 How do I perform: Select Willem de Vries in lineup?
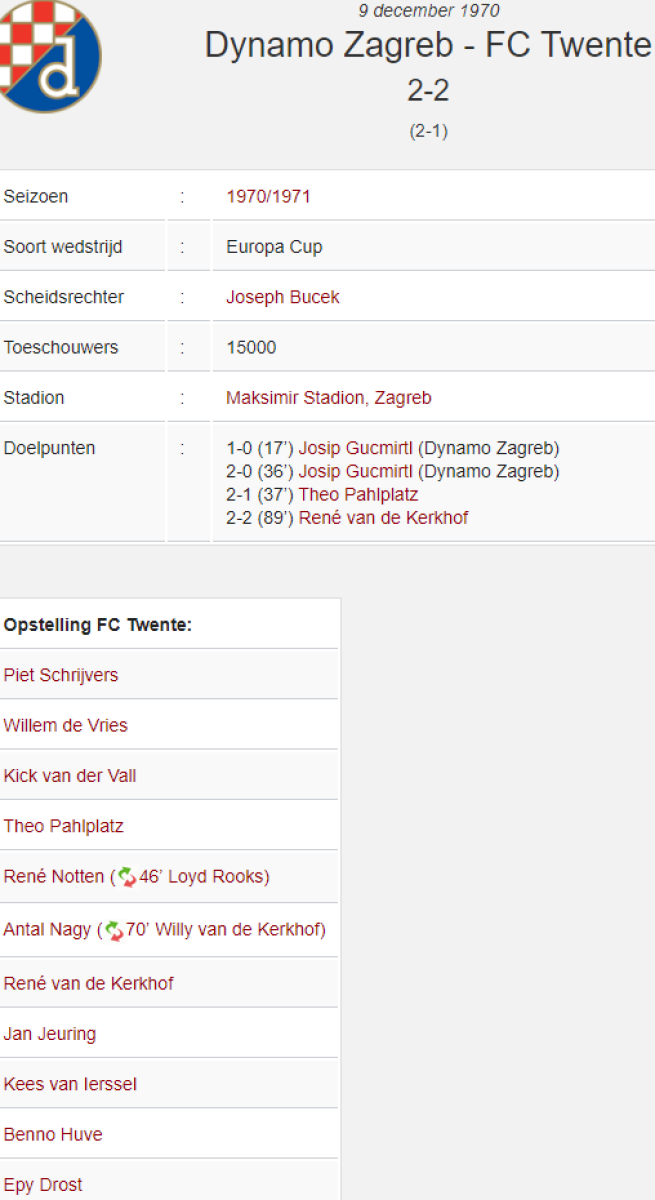[66, 725]
